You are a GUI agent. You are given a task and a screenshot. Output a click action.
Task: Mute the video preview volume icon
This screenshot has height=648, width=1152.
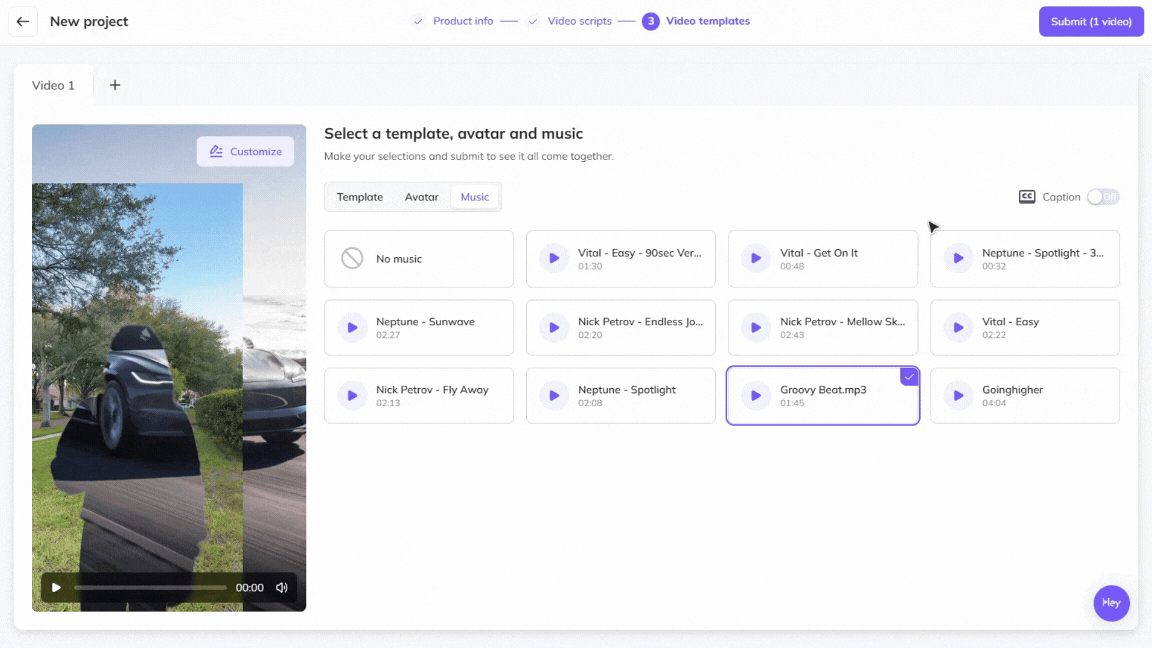click(x=282, y=588)
